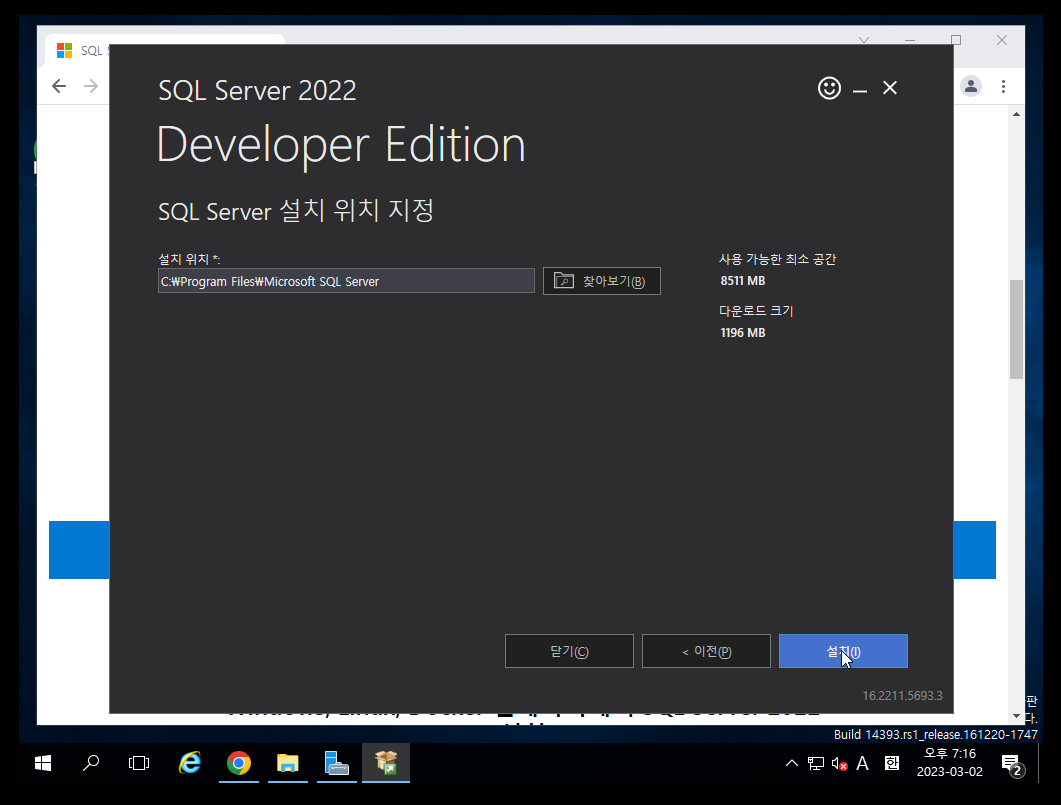Viewport: 1061px width, 805px height.
Task: Launch Internet Explorer from taskbar
Action: click(x=190, y=763)
